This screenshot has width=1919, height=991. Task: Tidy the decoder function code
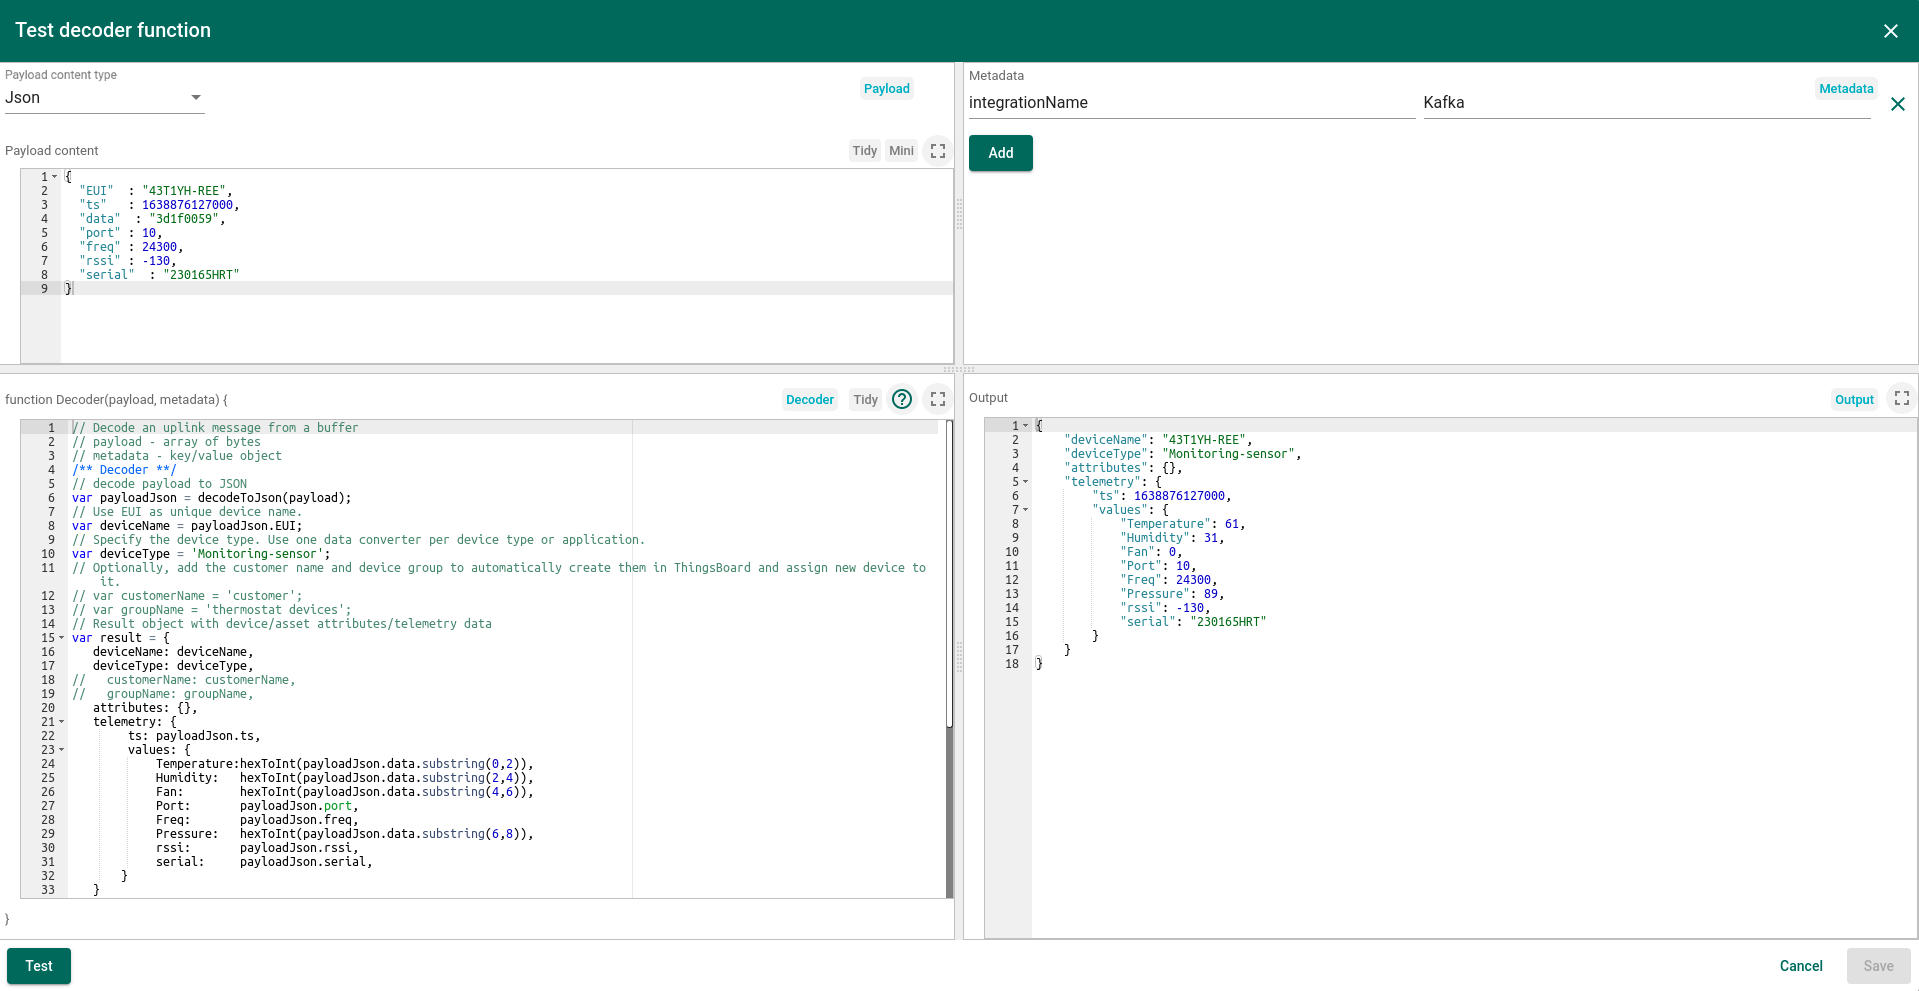(x=865, y=399)
